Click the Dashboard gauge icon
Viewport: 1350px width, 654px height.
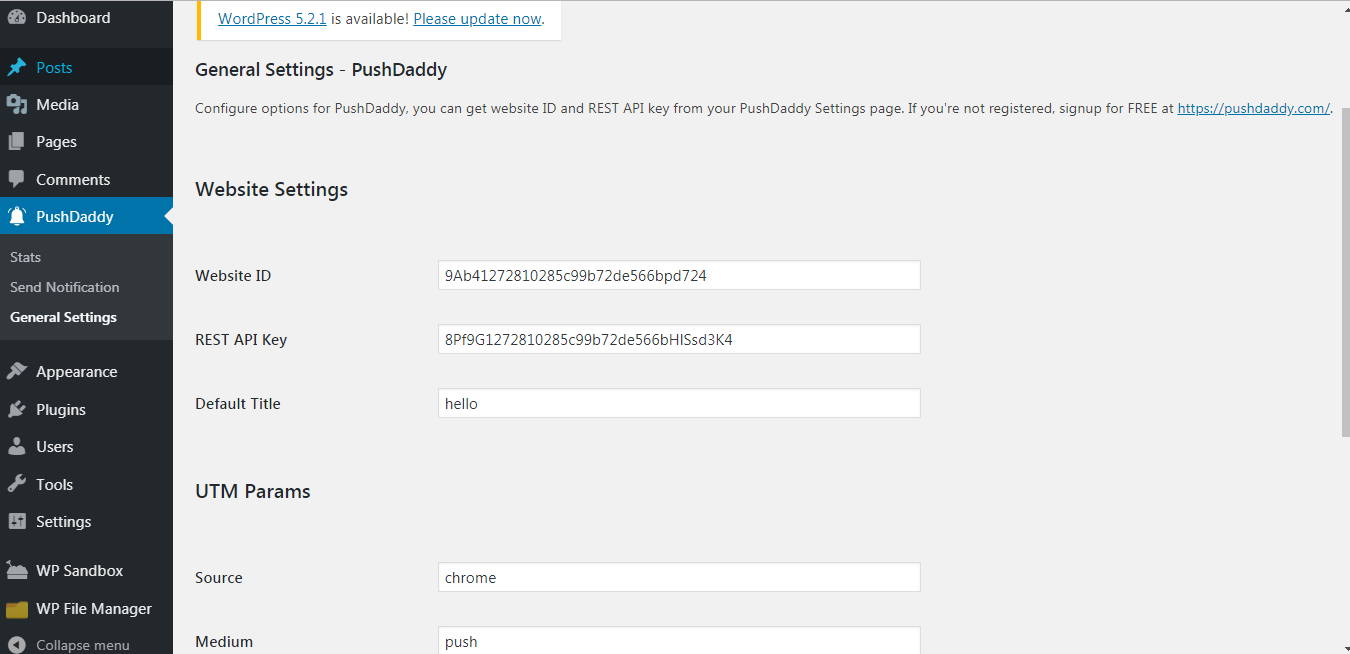pyautogui.click(x=16, y=18)
